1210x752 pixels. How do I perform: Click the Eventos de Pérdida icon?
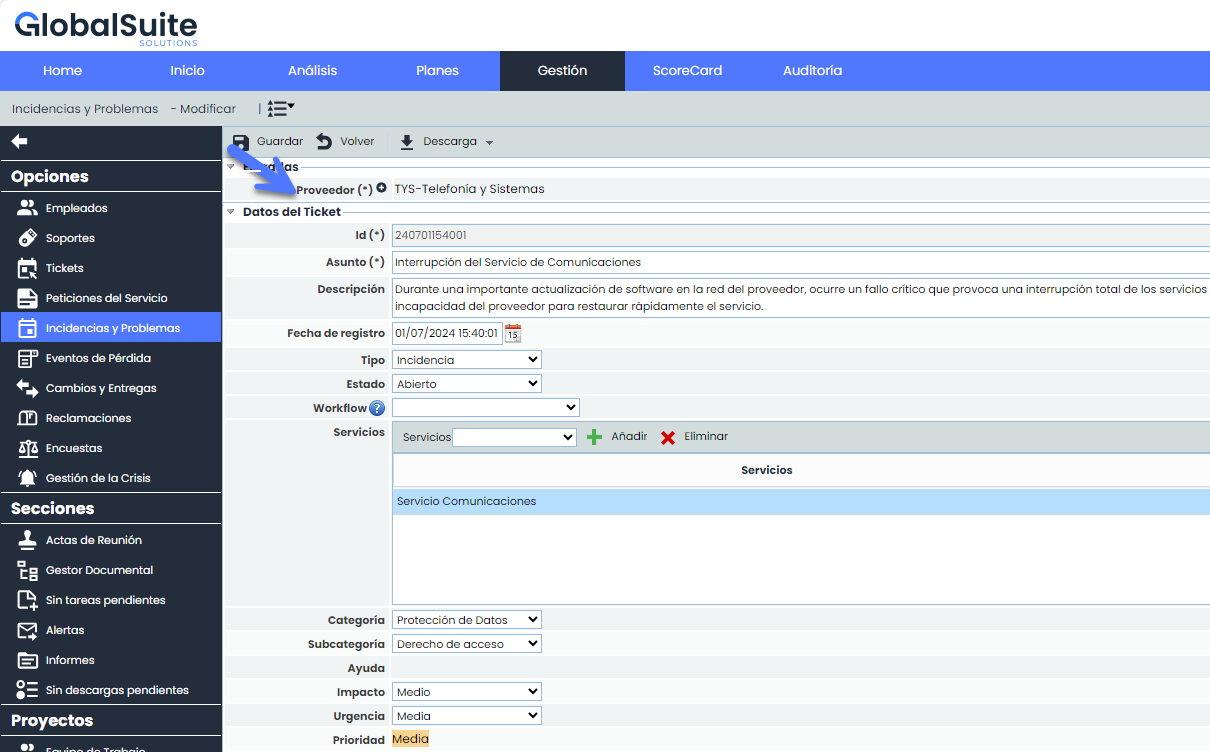[x=28, y=358]
